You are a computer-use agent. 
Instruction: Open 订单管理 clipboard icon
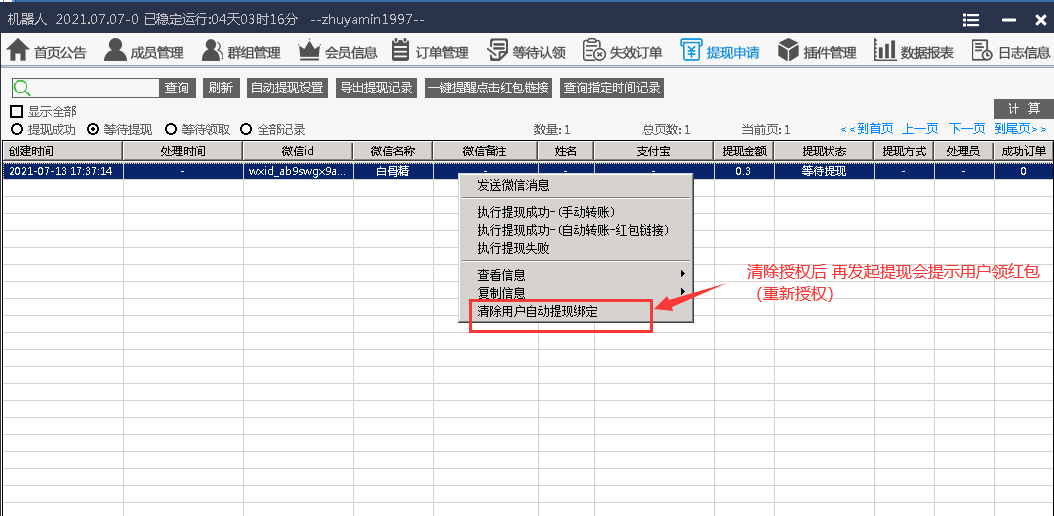401,51
